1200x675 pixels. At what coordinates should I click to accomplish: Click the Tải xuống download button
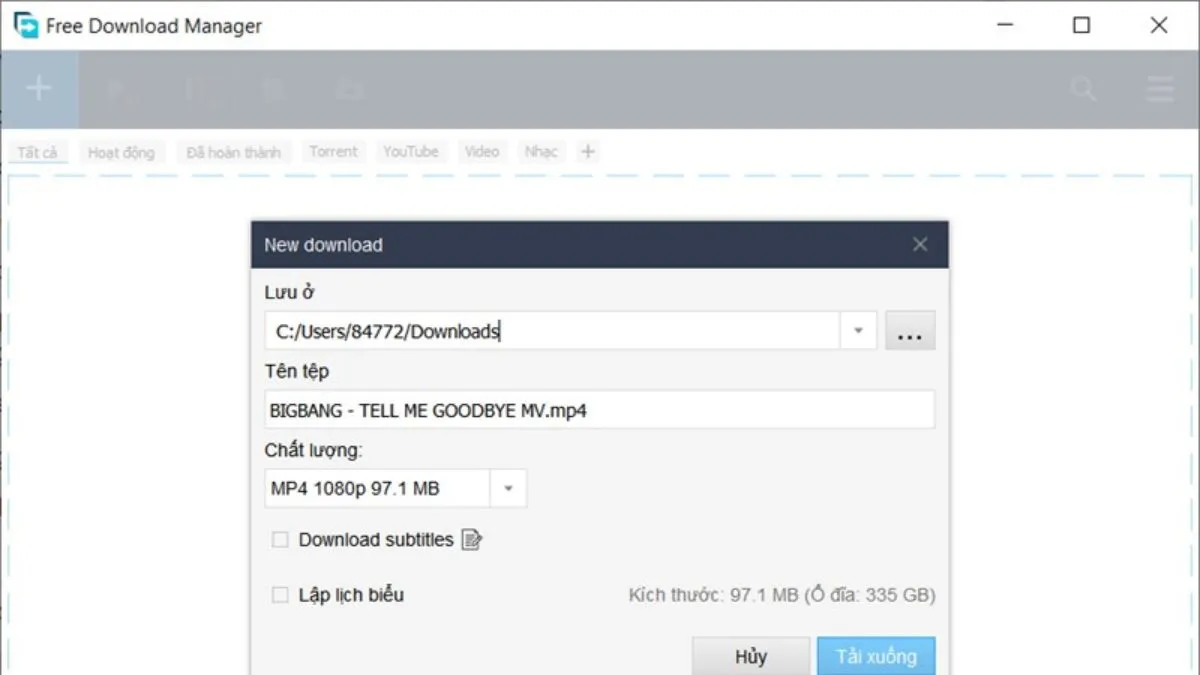(875, 656)
